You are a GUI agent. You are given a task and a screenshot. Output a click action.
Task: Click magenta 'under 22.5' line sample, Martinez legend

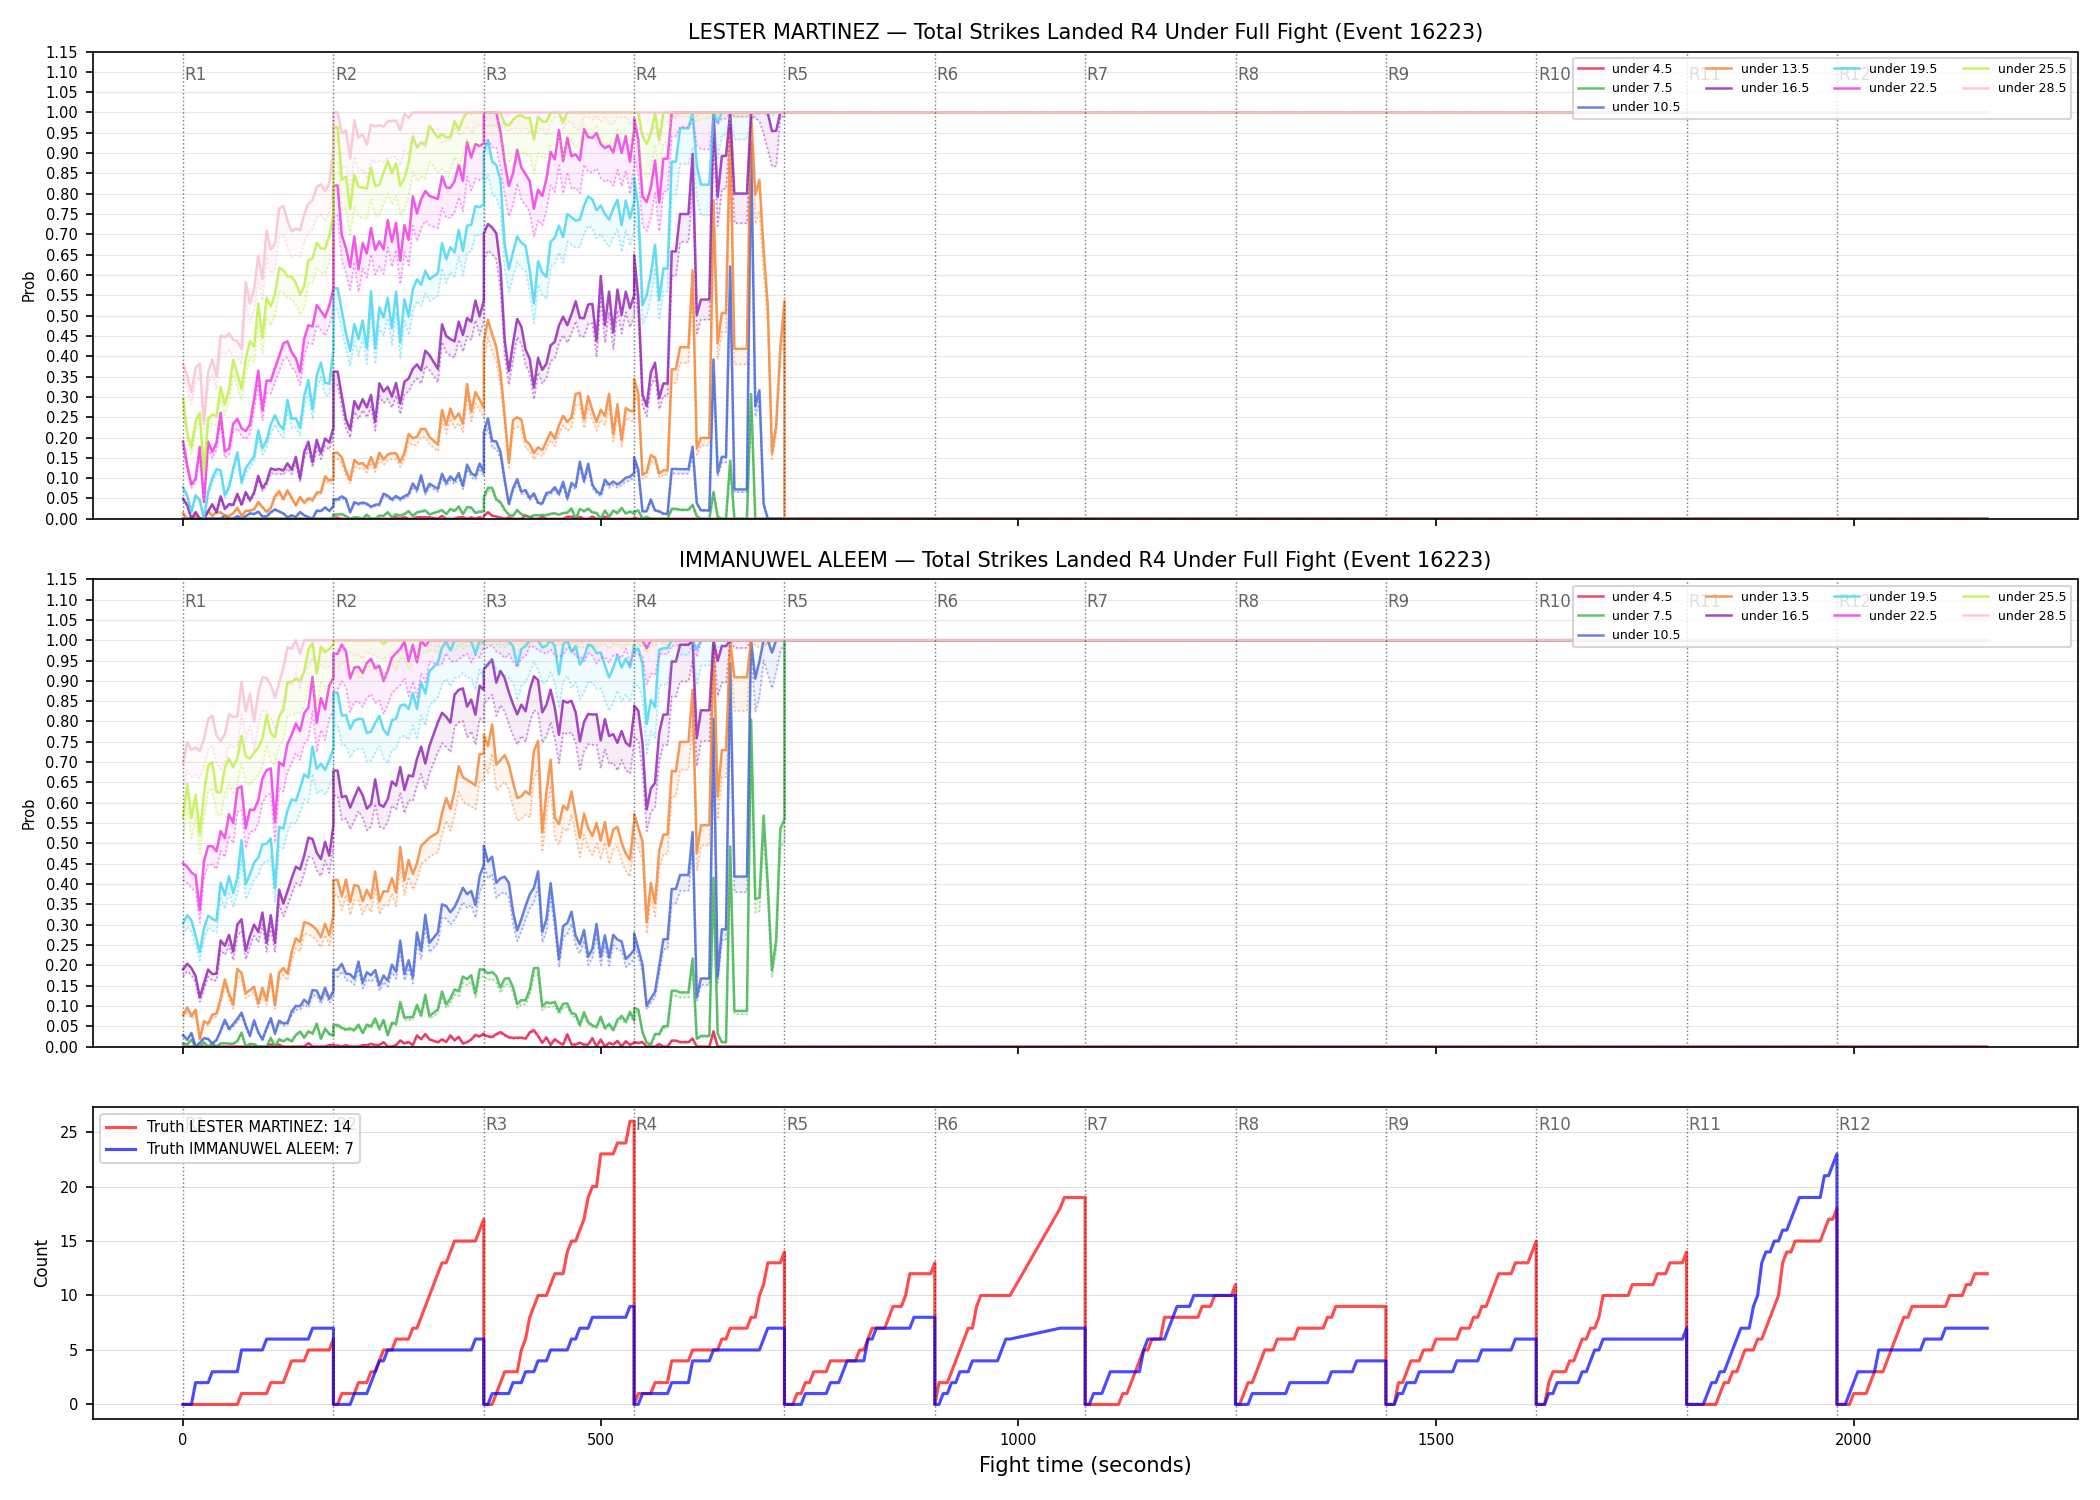[x=1847, y=88]
